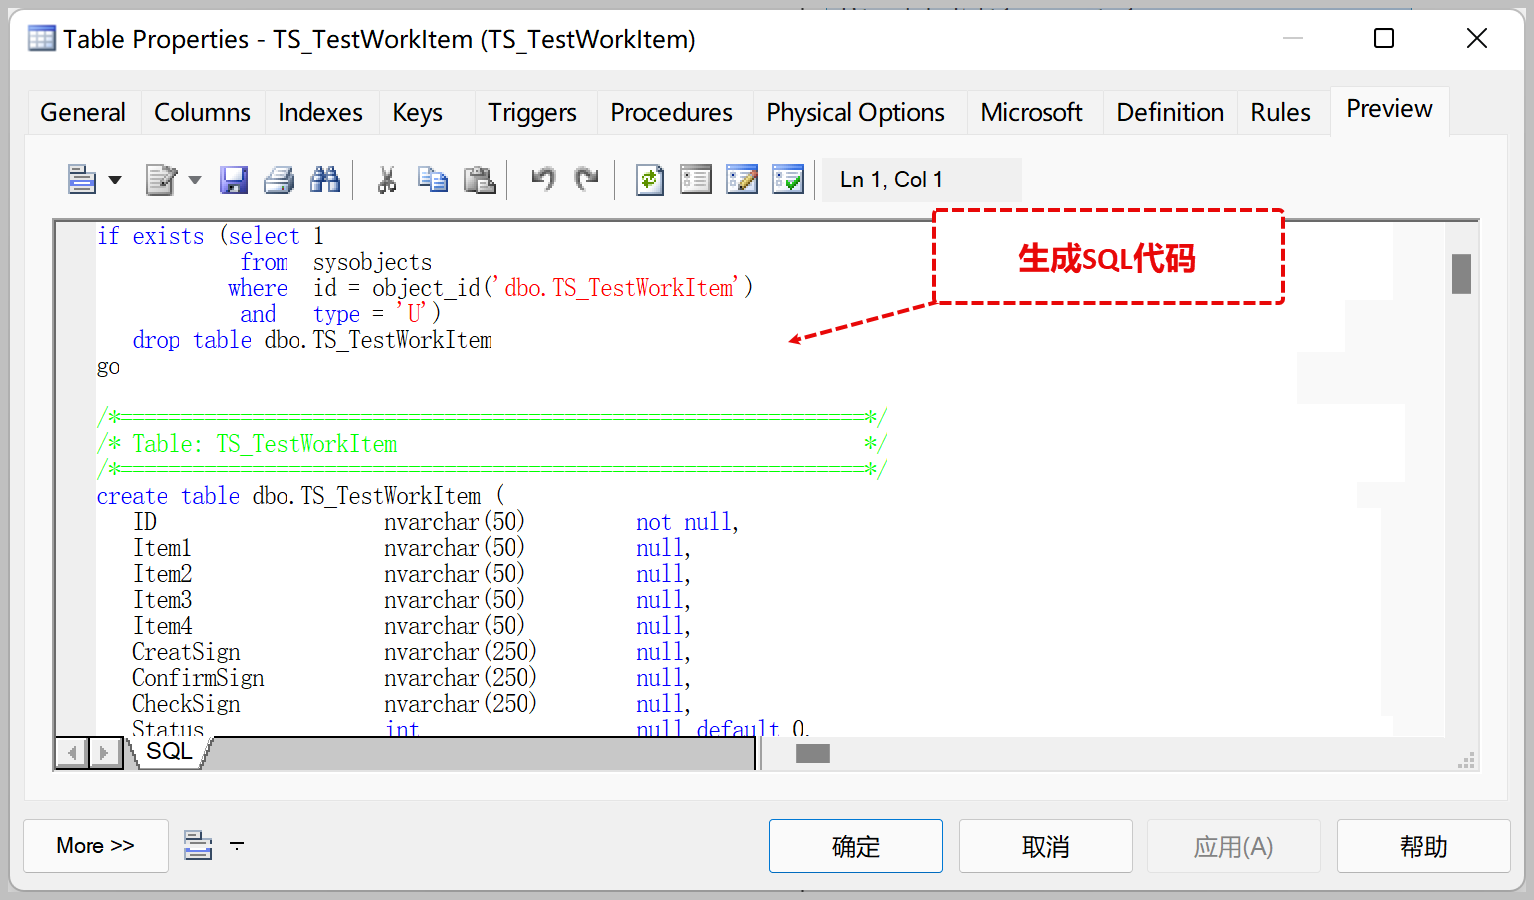Viewport: 1534px width, 900px height.
Task: Undo the last edit
Action: tap(543, 180)
